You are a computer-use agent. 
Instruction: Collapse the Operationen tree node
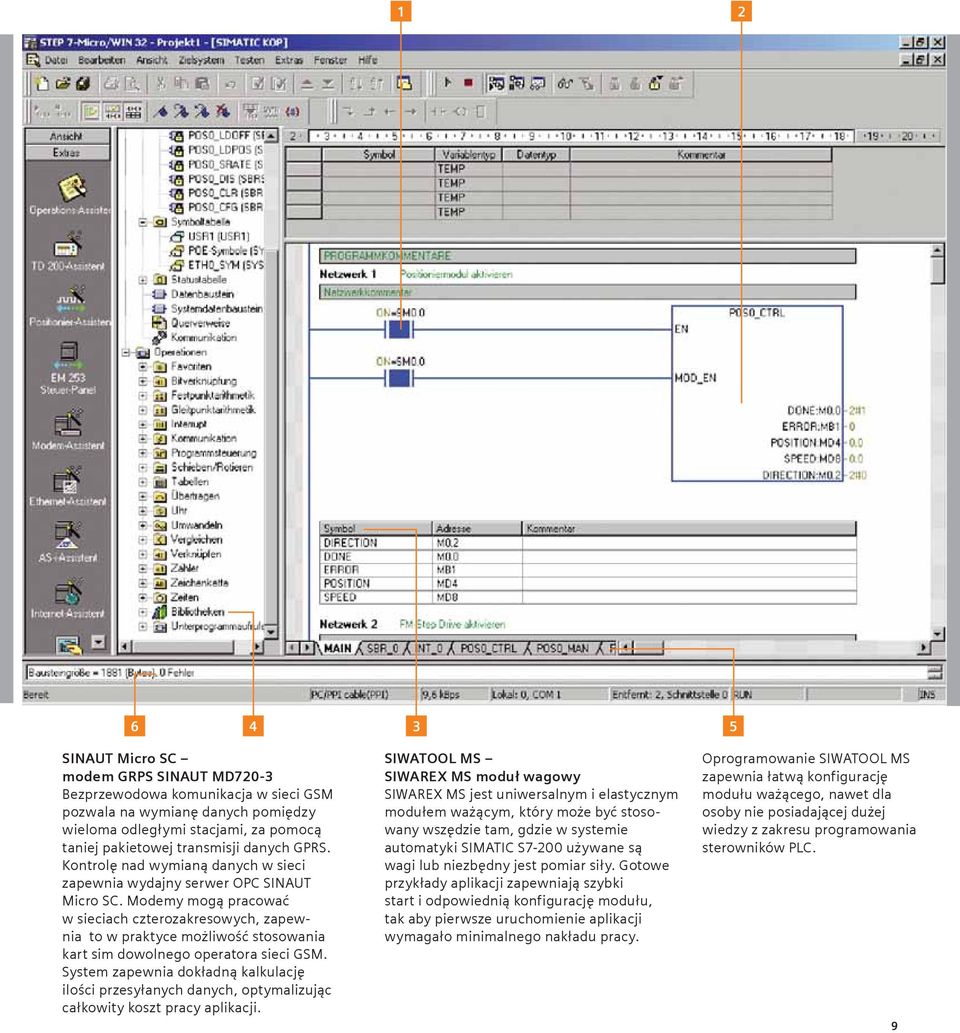[x=125, y=352]
